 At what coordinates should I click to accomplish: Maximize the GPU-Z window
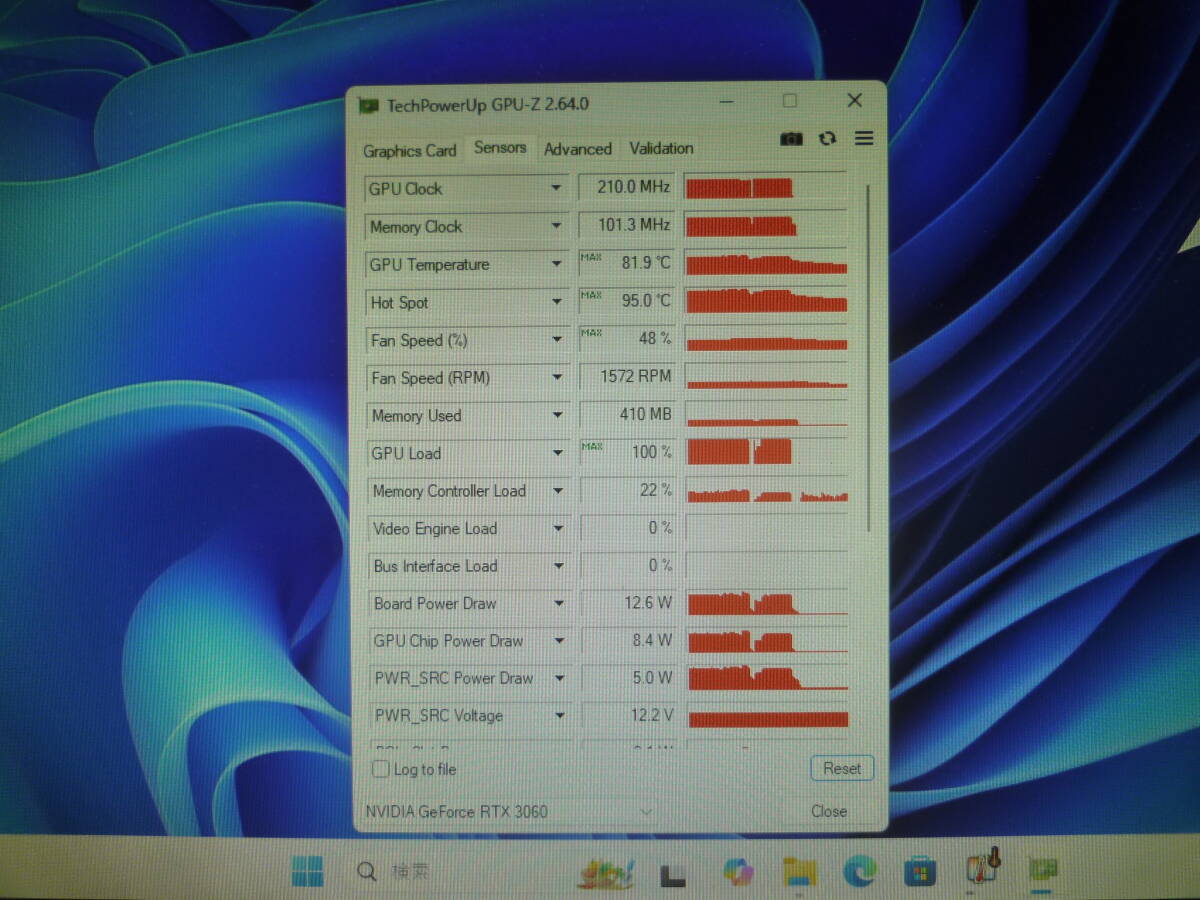pyautogui.click(x=790, y=100)
